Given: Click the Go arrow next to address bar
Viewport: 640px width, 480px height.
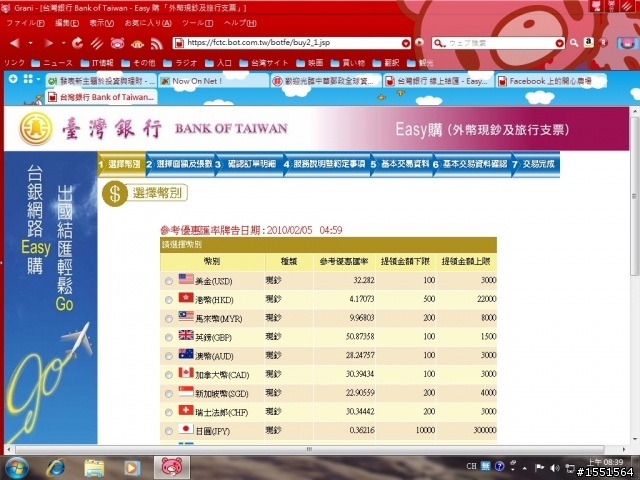Looking at the screenshot, I should click(419, 42).
